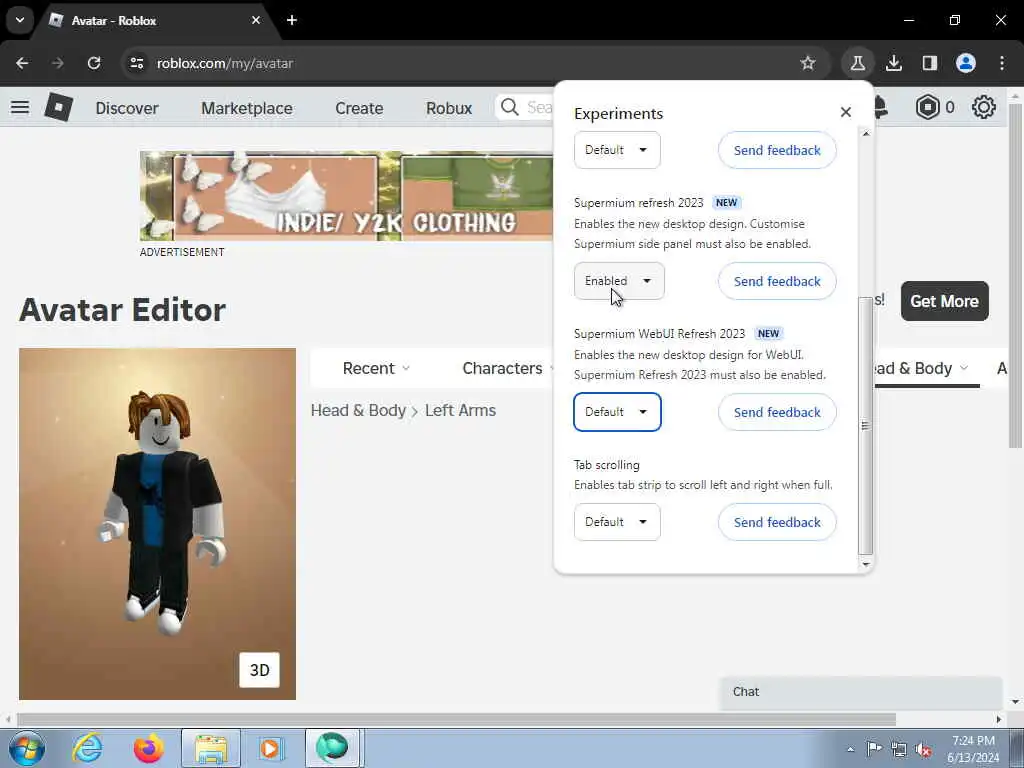Image resolution: width=1024 pixels, height=768 pixels.
Task: Show hidden system tray icons
Action: click(x=850, y=749)
